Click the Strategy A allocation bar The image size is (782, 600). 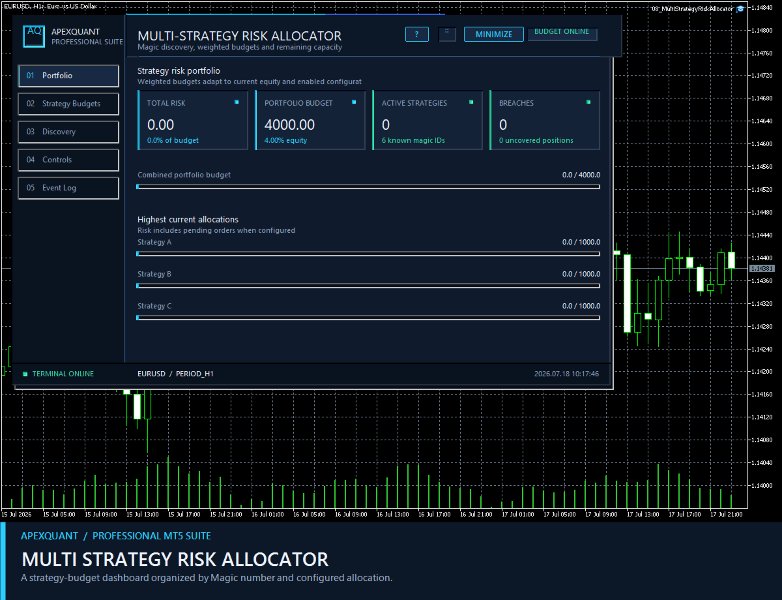coord(368,253)
